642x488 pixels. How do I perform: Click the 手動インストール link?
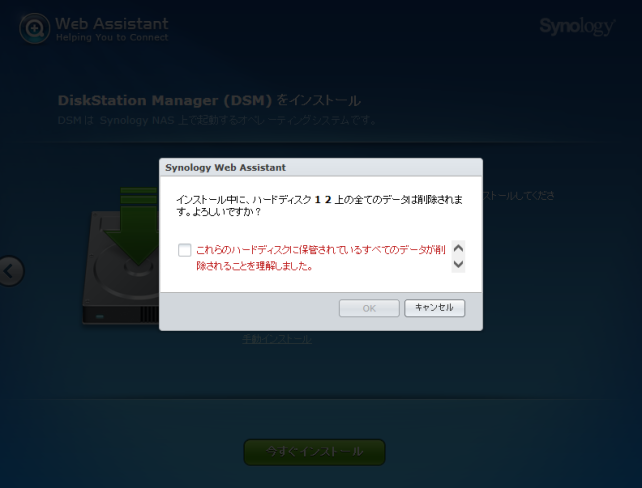click(x=277, y=339)
